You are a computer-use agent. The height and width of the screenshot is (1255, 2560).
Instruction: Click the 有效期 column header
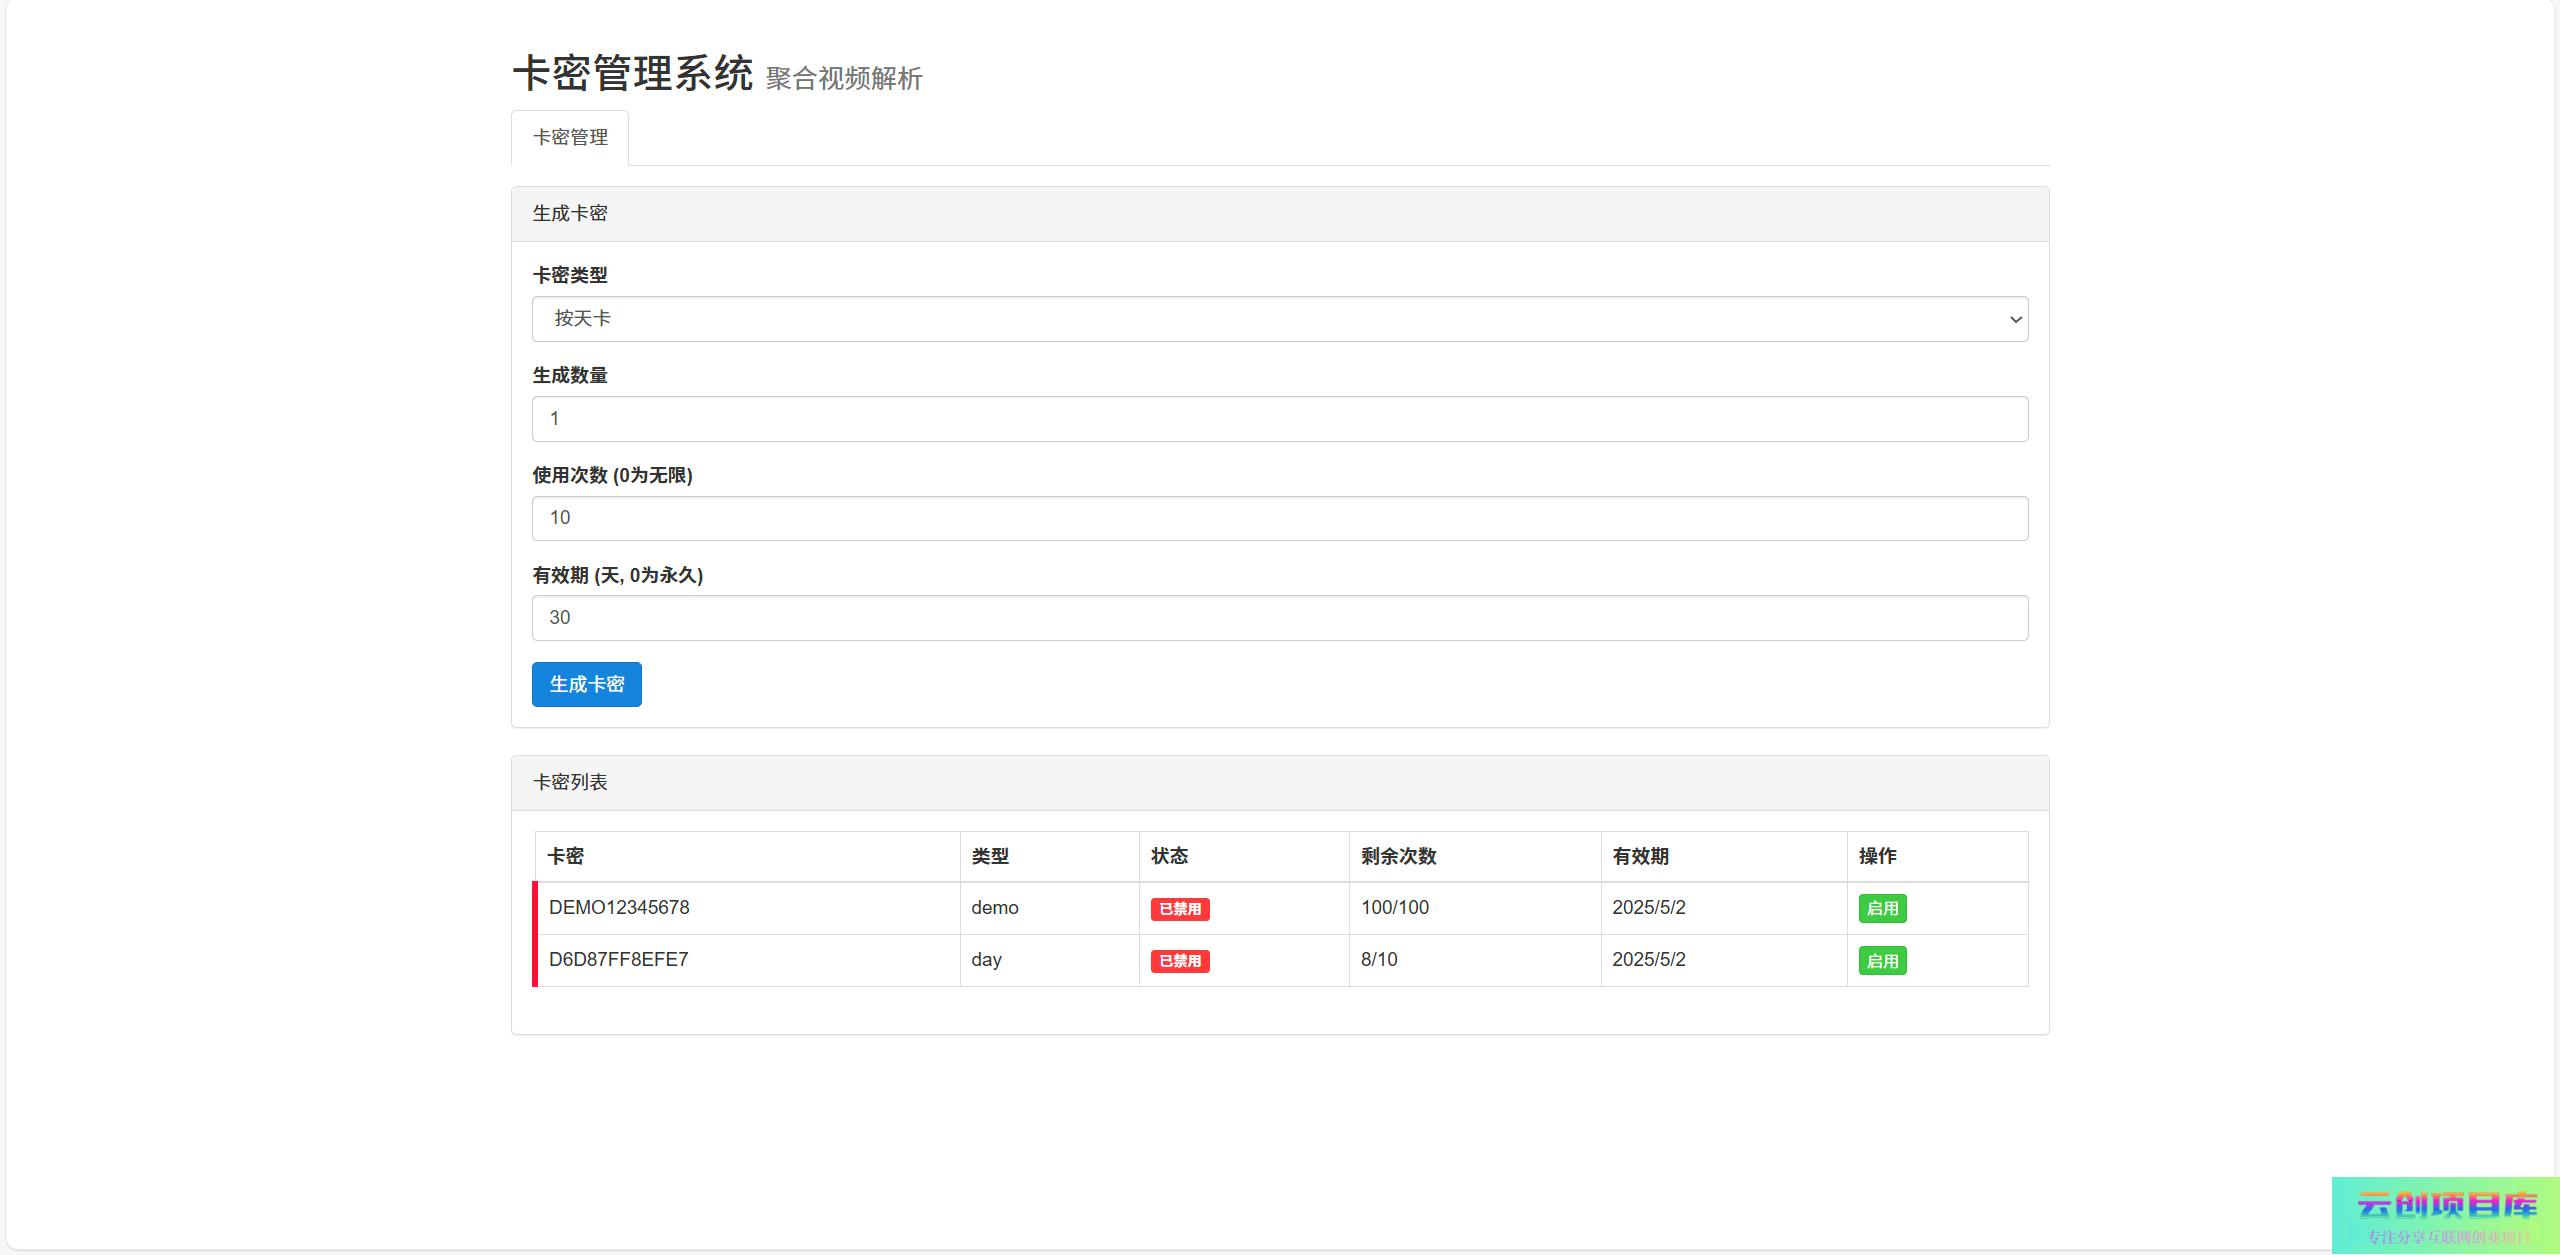(1640, 856)
